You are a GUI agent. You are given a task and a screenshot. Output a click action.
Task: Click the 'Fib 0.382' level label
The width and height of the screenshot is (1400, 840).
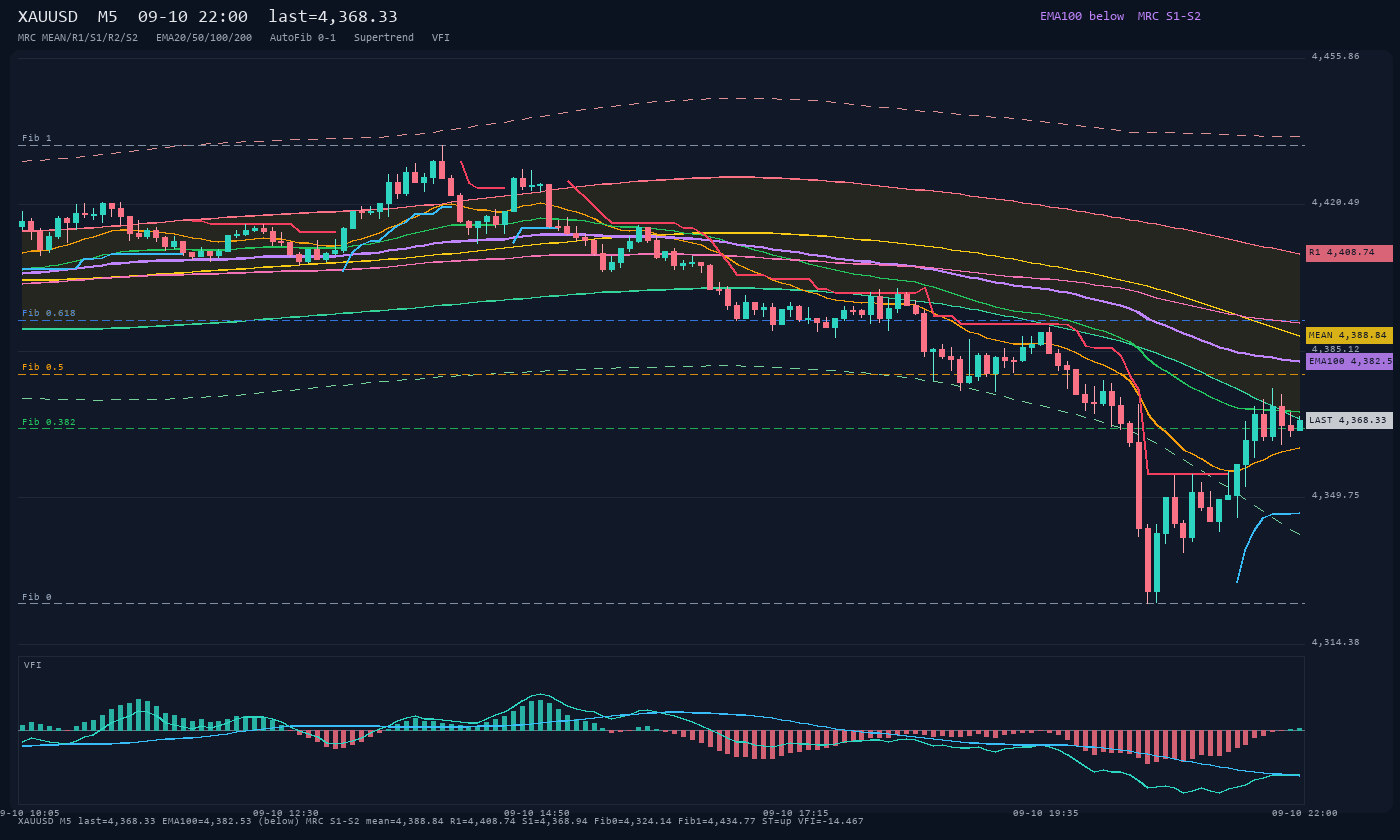tap(49, 422)
